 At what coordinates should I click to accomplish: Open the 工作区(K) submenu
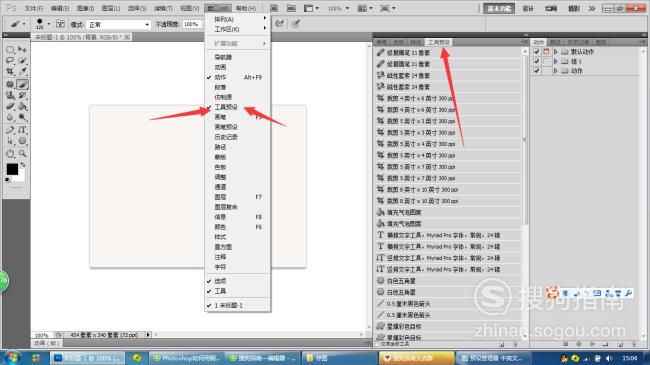238,29
